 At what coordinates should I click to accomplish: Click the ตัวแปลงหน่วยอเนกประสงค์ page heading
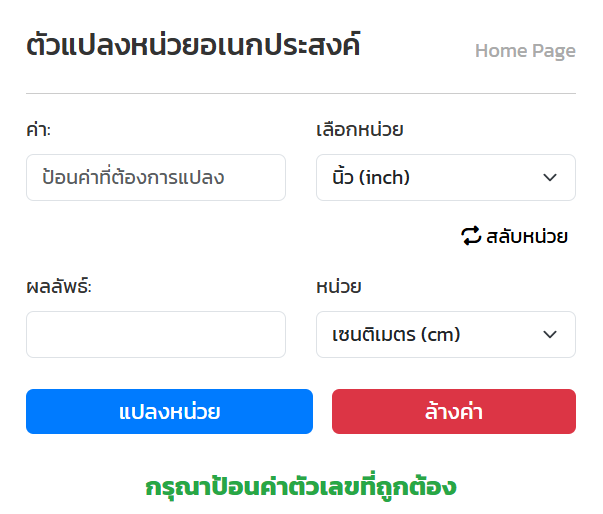[193, 45]
